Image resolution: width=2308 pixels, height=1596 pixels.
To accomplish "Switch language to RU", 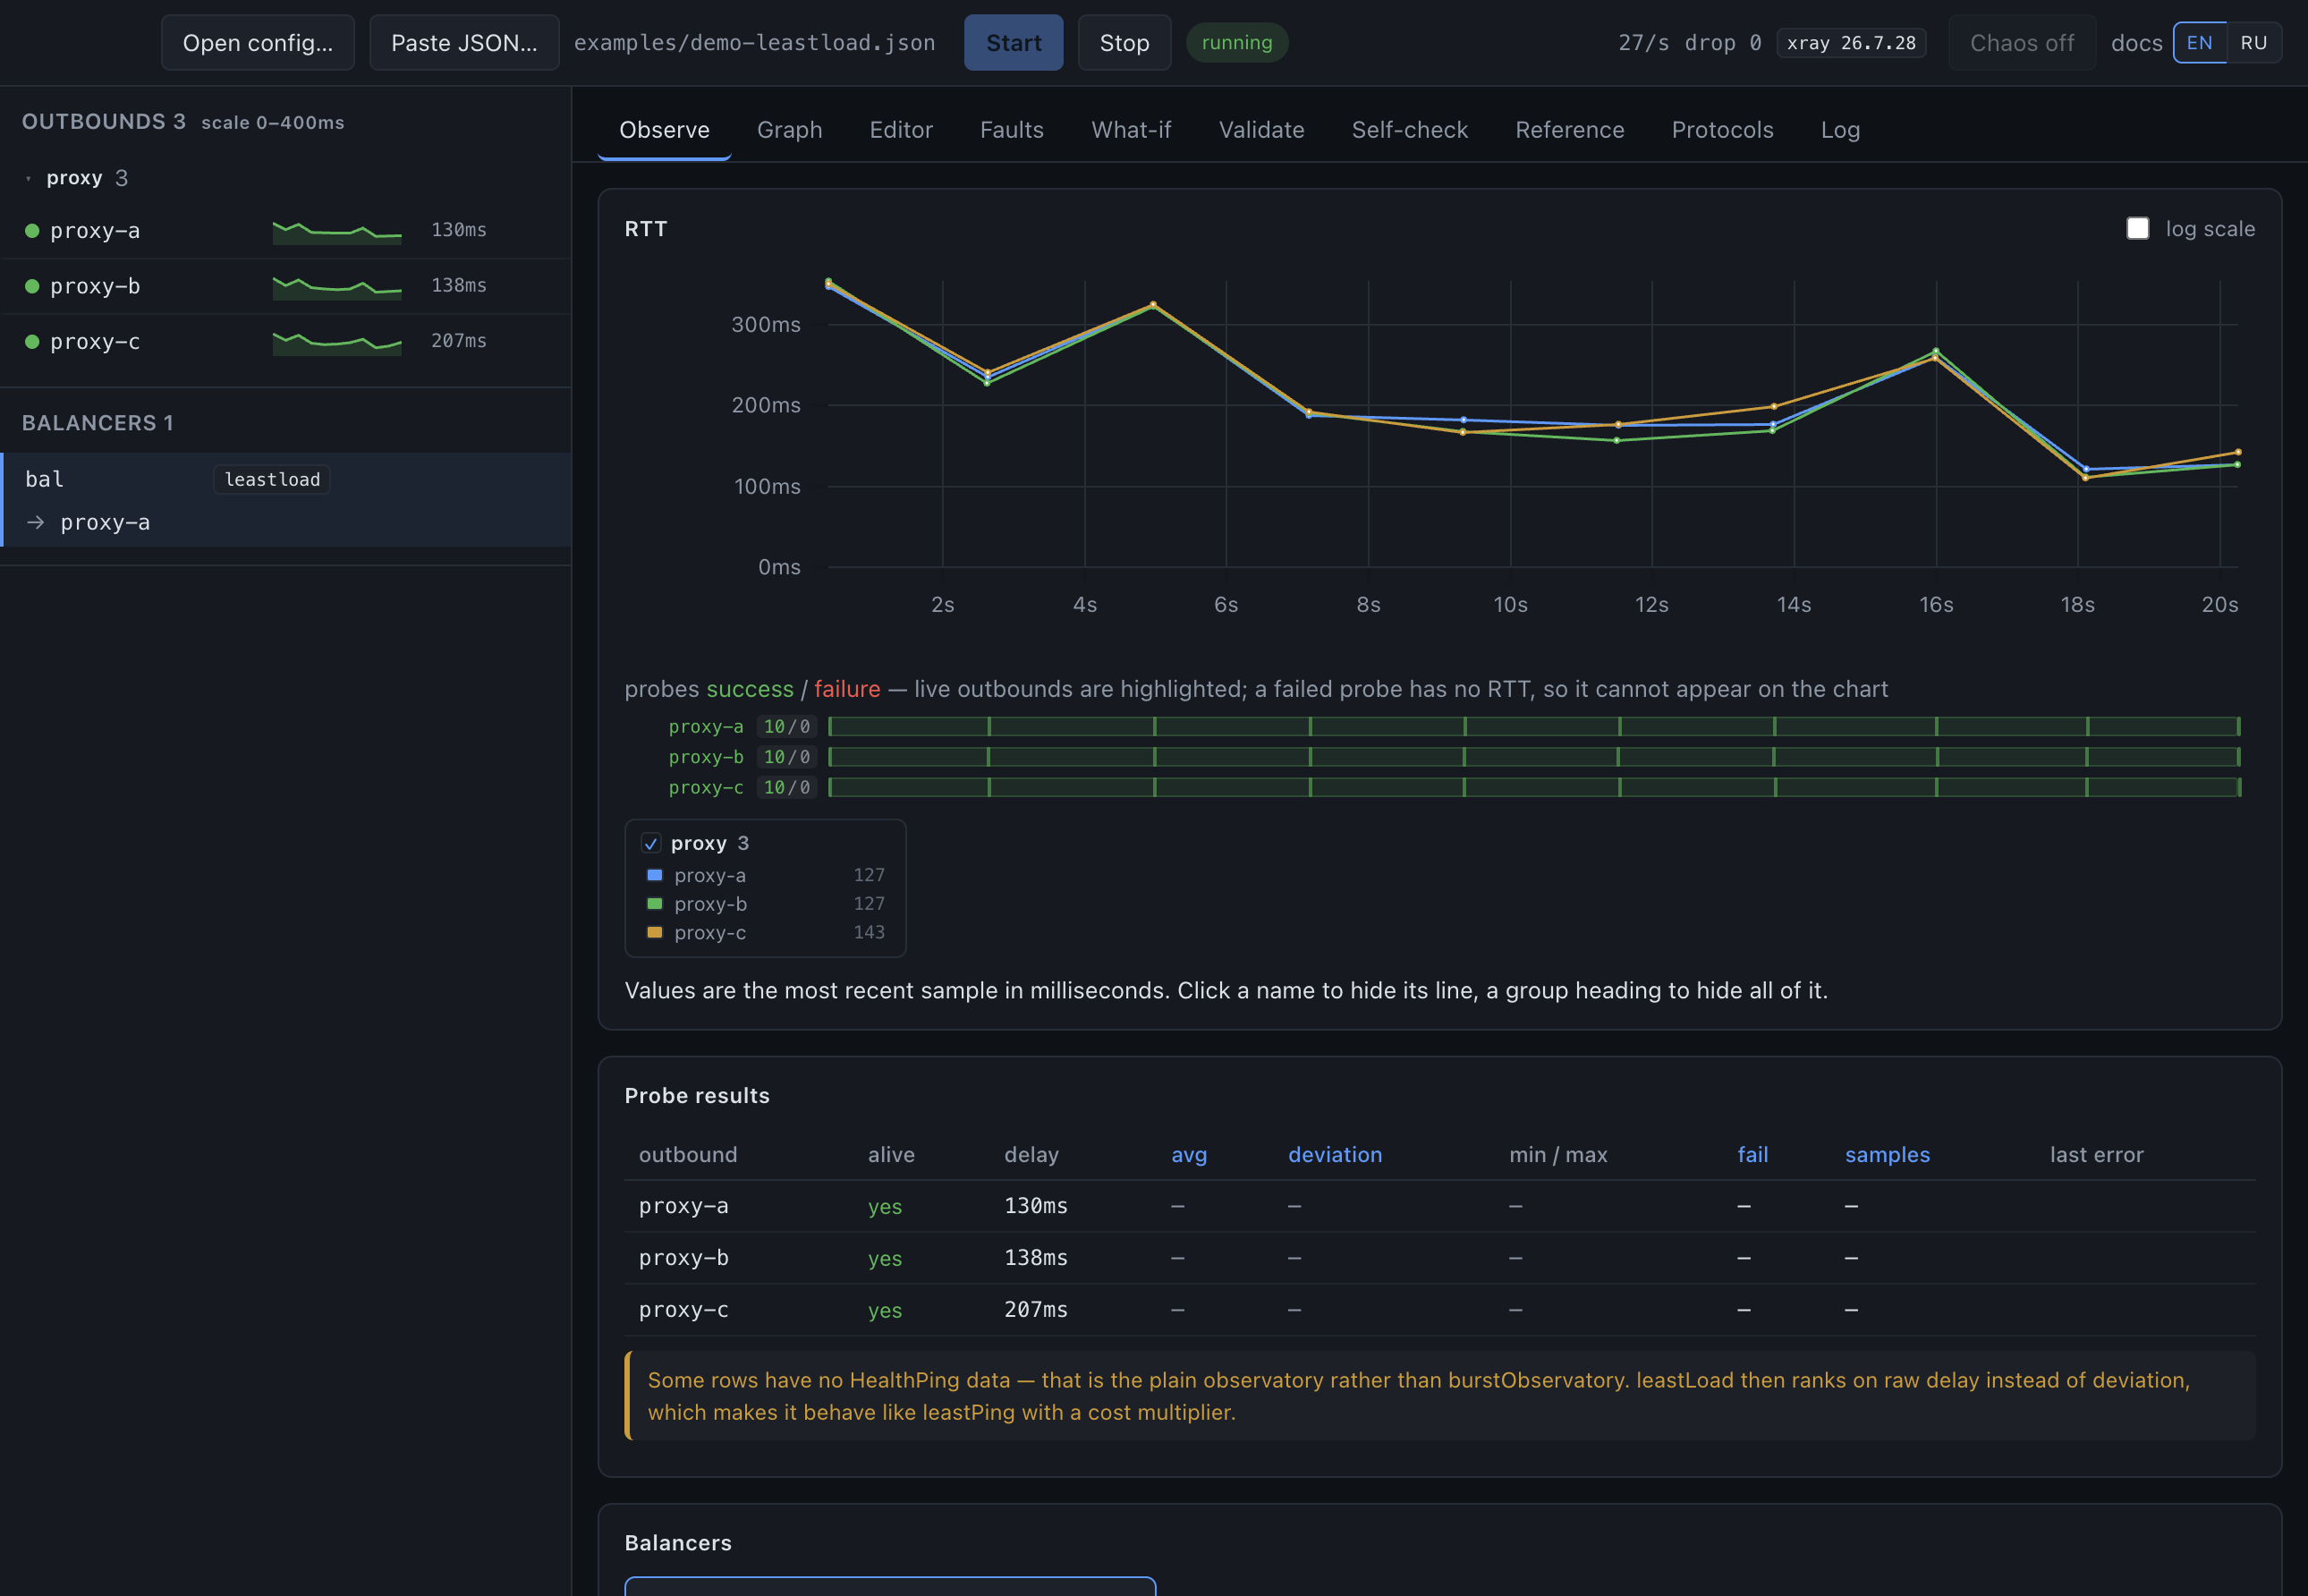I will 2253,43.
